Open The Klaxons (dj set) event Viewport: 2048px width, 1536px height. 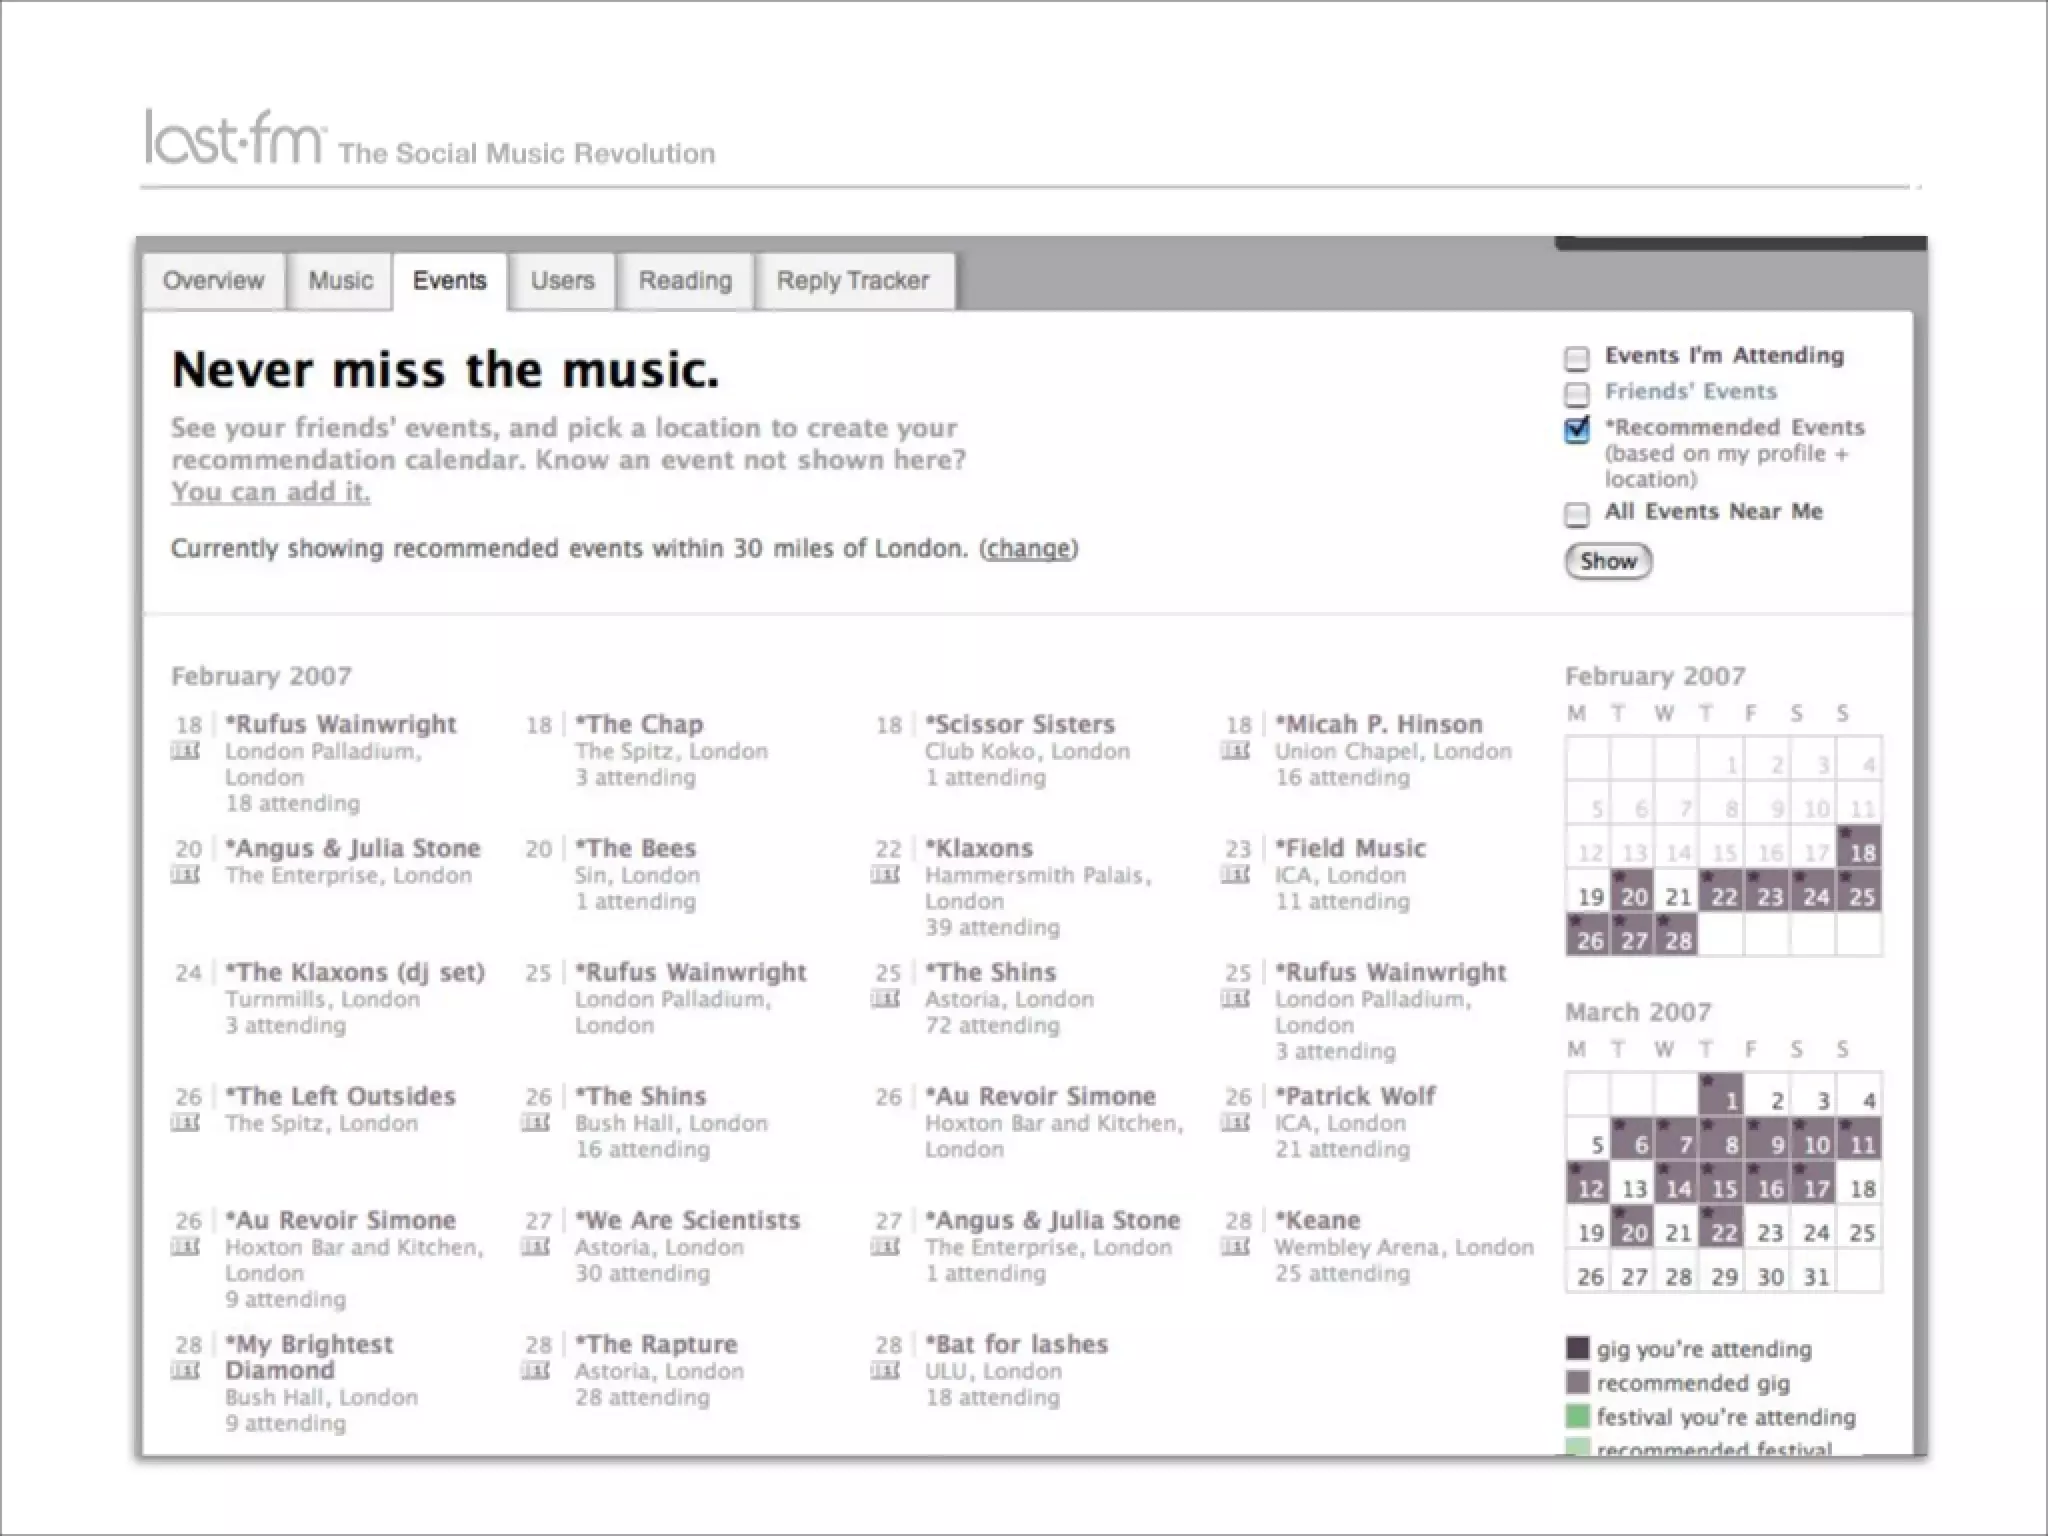coord(355,972)
